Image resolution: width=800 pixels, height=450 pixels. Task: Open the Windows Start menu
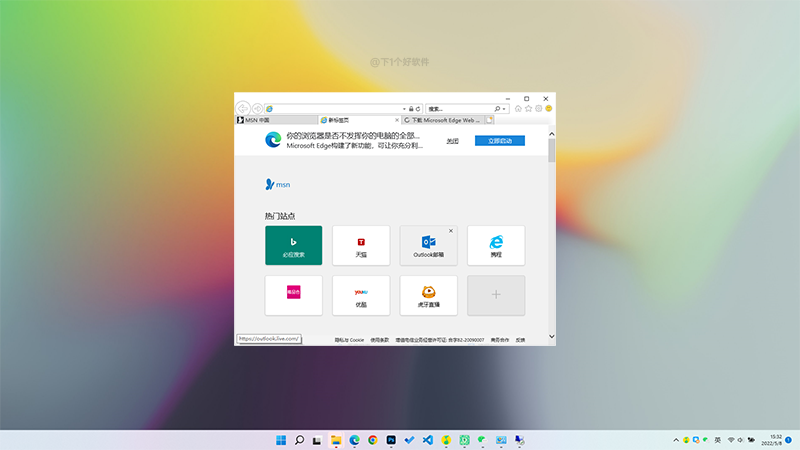click(x=281, y=440)
